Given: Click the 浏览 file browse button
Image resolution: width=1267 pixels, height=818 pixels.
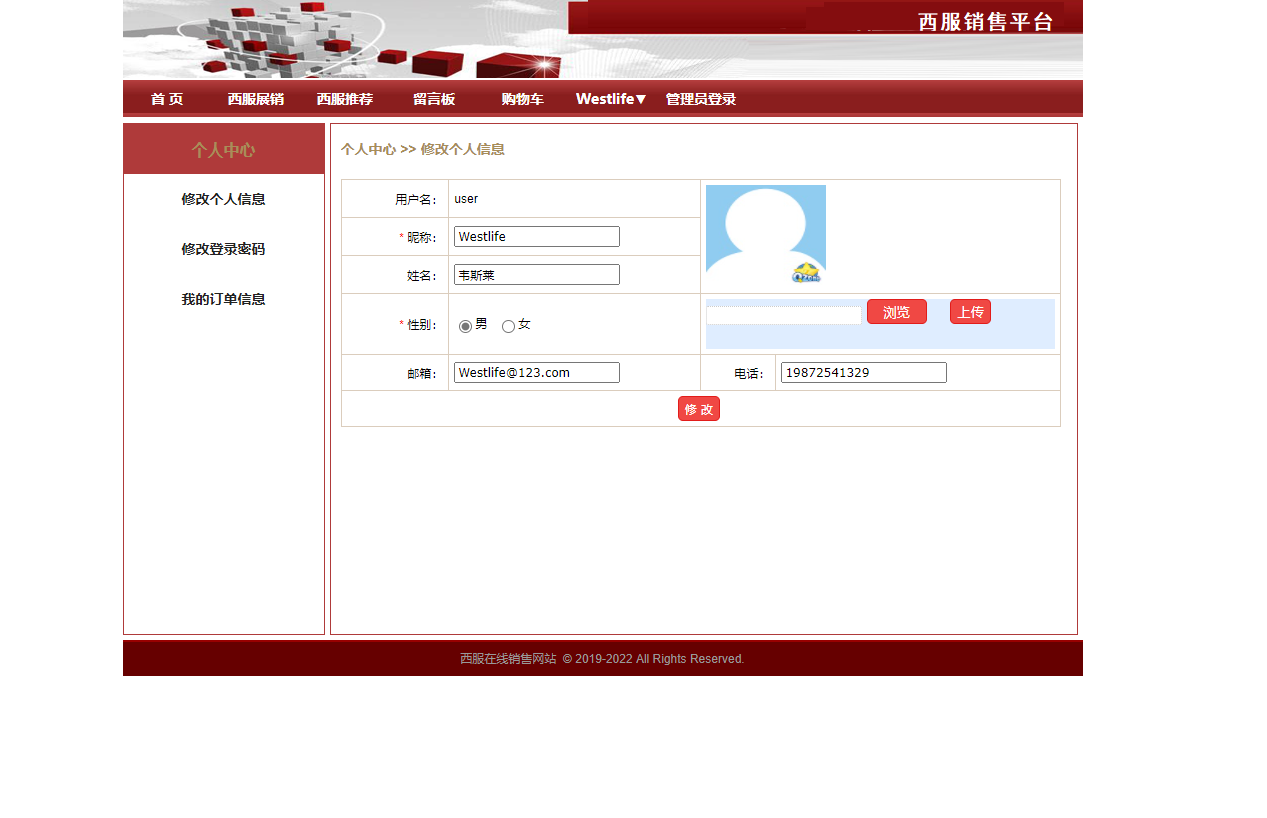Looking at the screenshot, I should (x=896, y=311).
